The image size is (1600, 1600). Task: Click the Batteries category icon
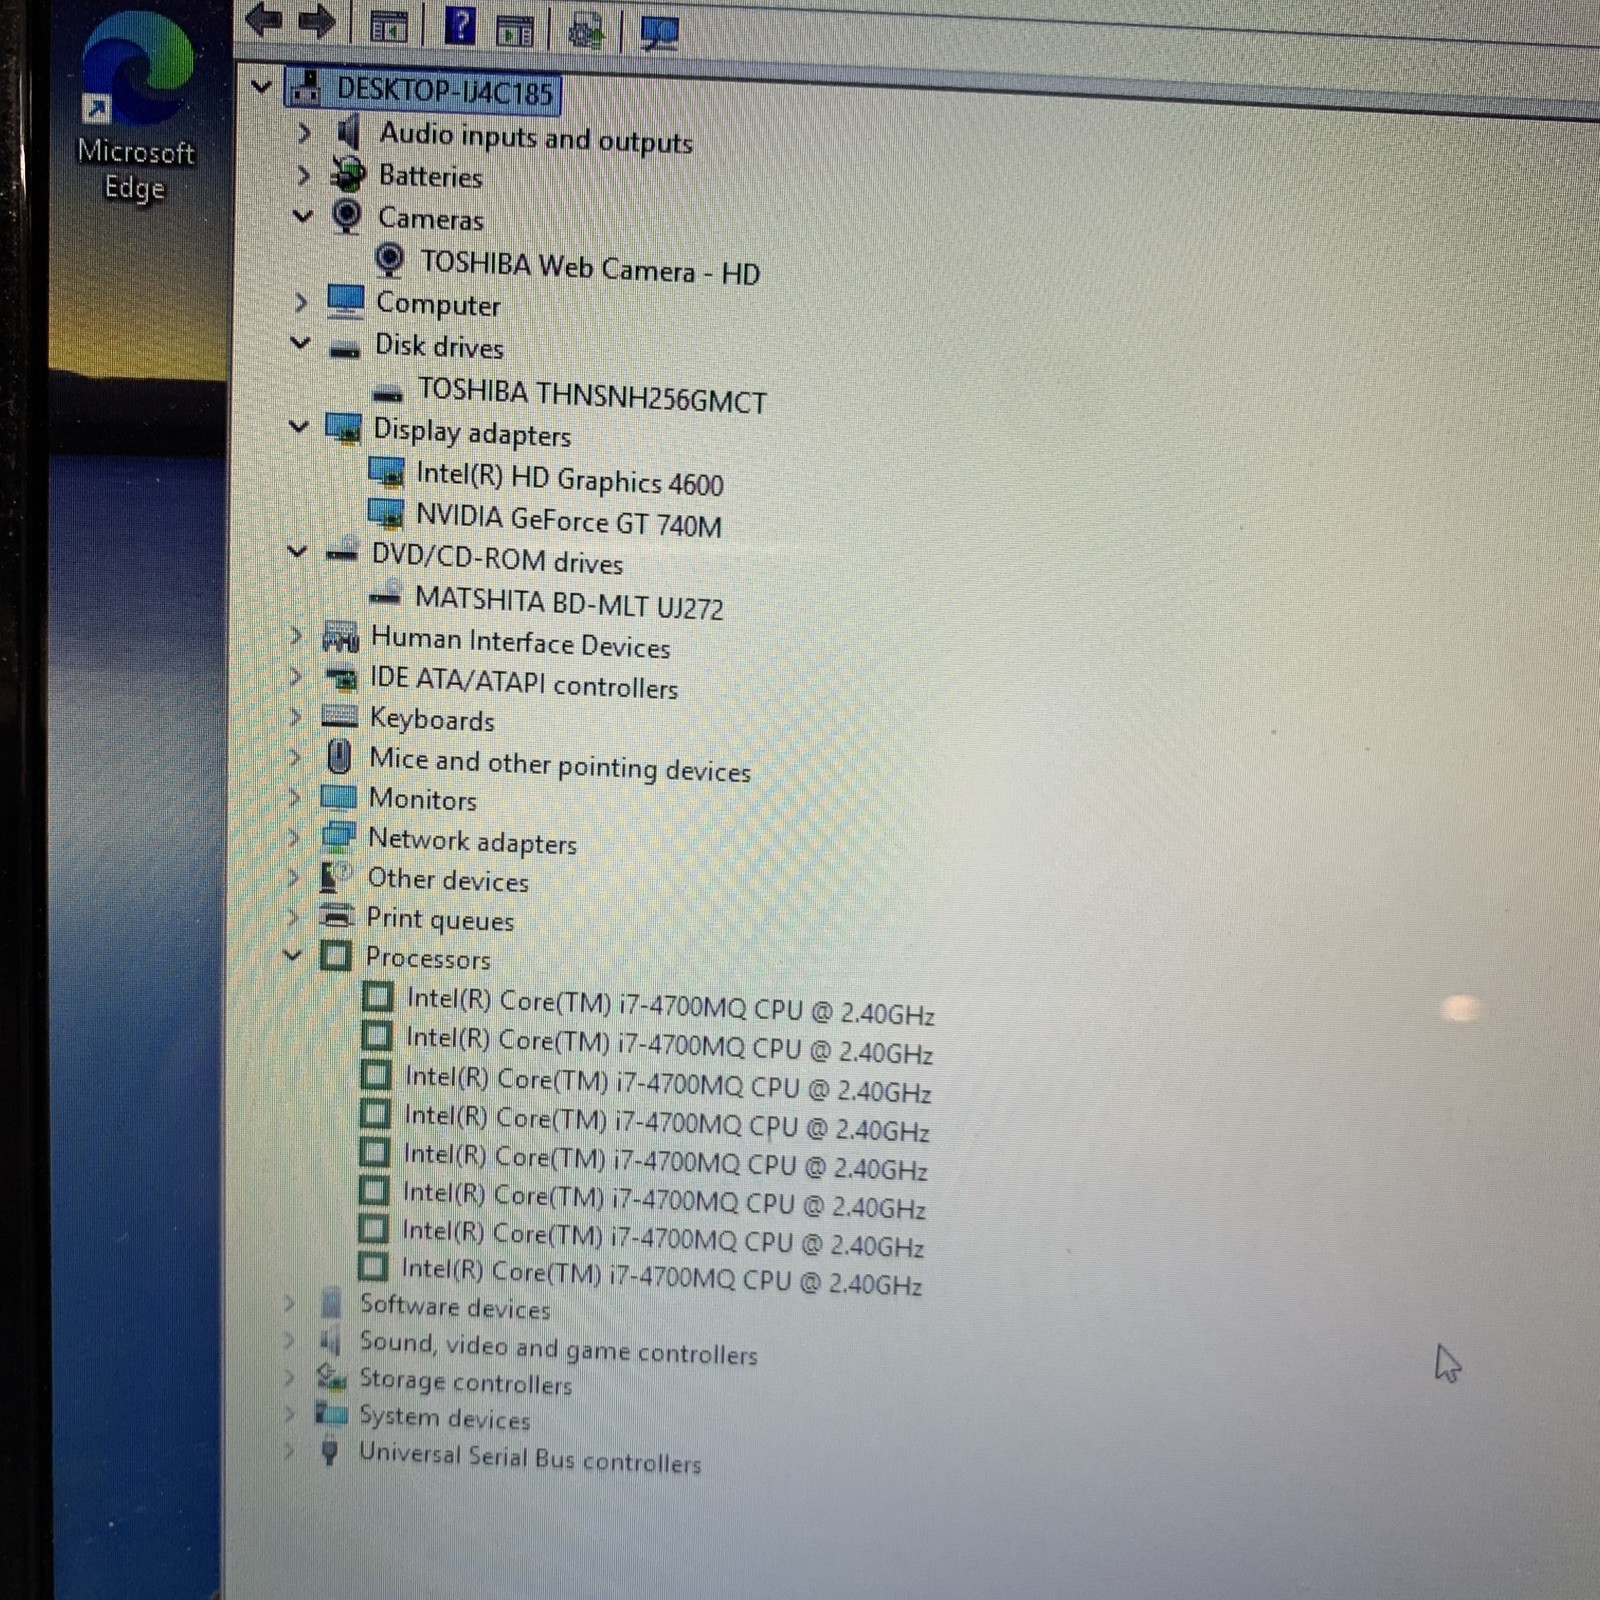[x=348, y=175]
